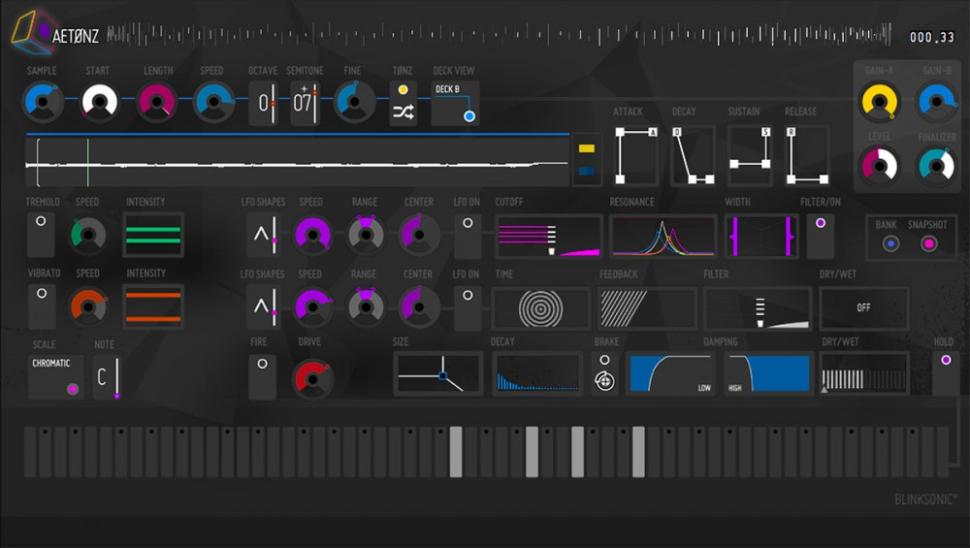Click the green Tremolo SPEED knob
This screenshot has height=548, width=970.
tap(88, 234)
